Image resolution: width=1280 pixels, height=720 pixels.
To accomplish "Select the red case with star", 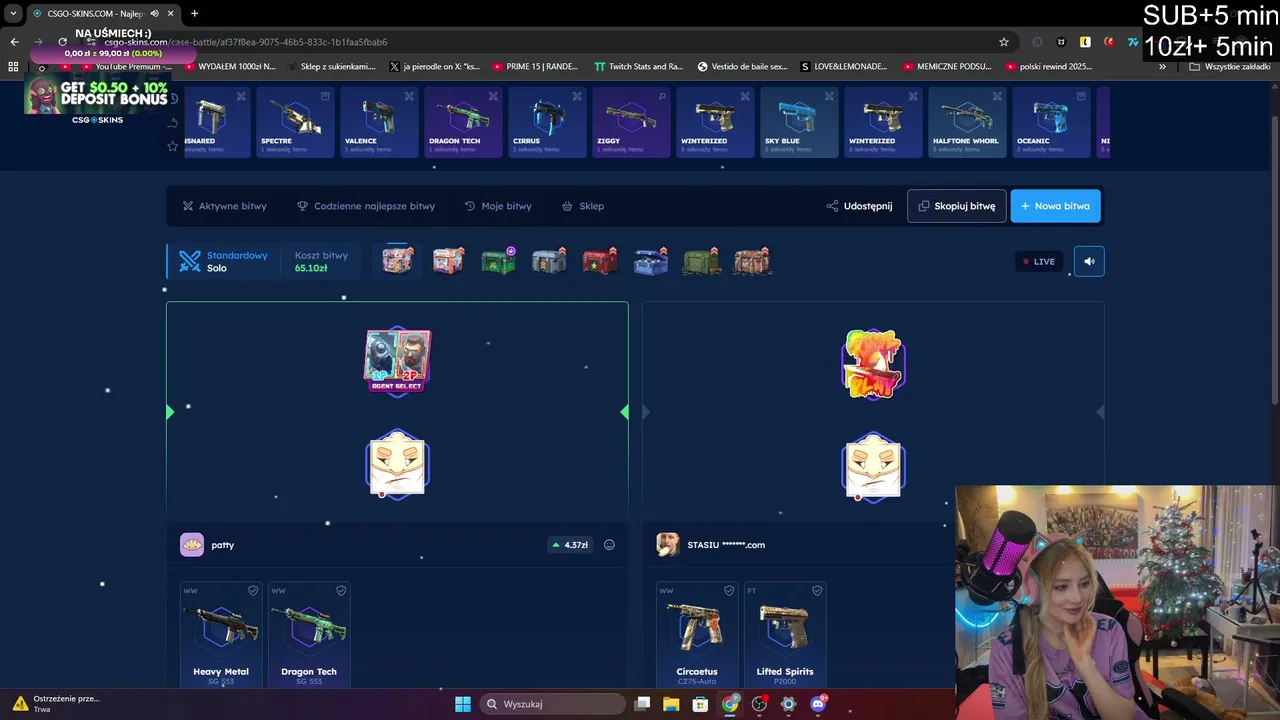I will [x=600, y=261].
